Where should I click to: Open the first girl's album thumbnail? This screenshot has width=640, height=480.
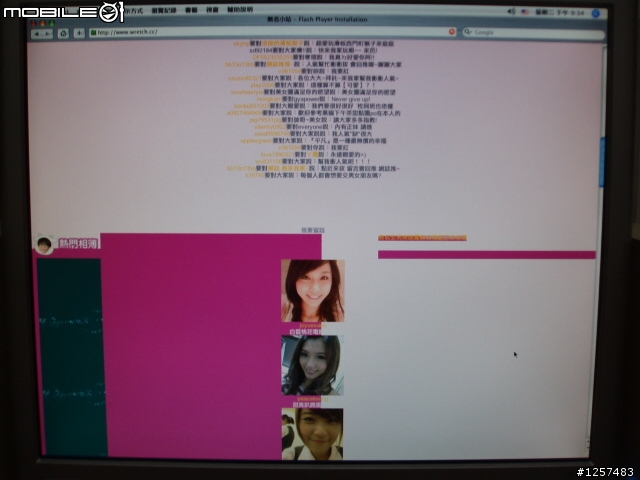[x=313, y=291]
